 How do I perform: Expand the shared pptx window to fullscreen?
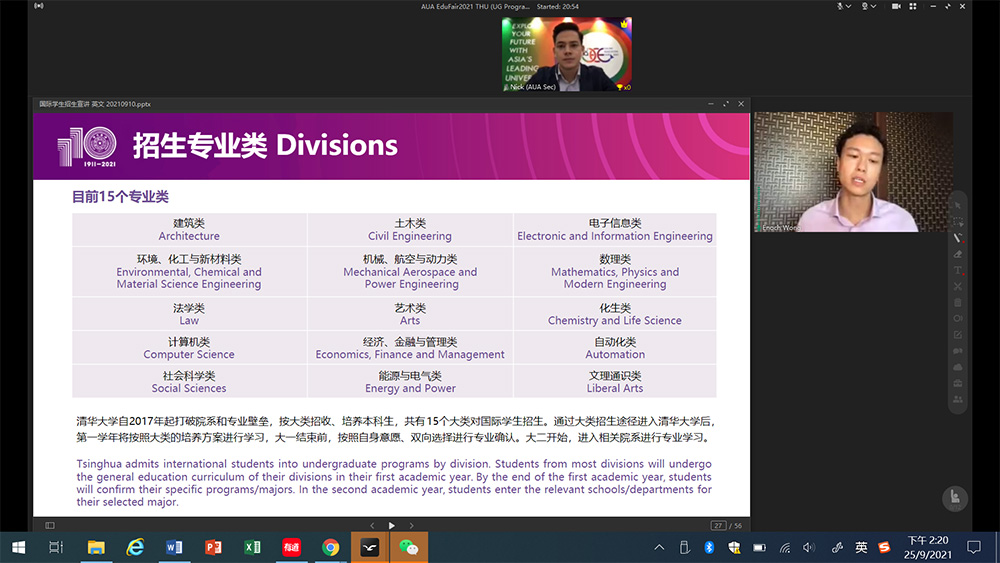tap(726, 104)
